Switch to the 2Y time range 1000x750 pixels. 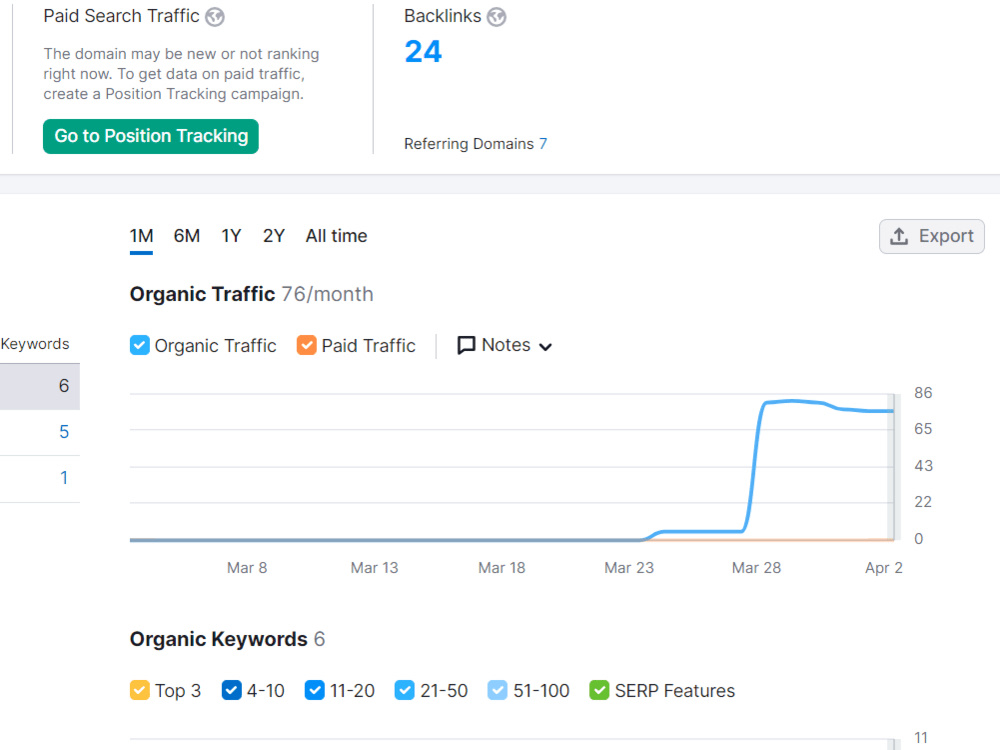pyautogui.click(x=274, y=237)
